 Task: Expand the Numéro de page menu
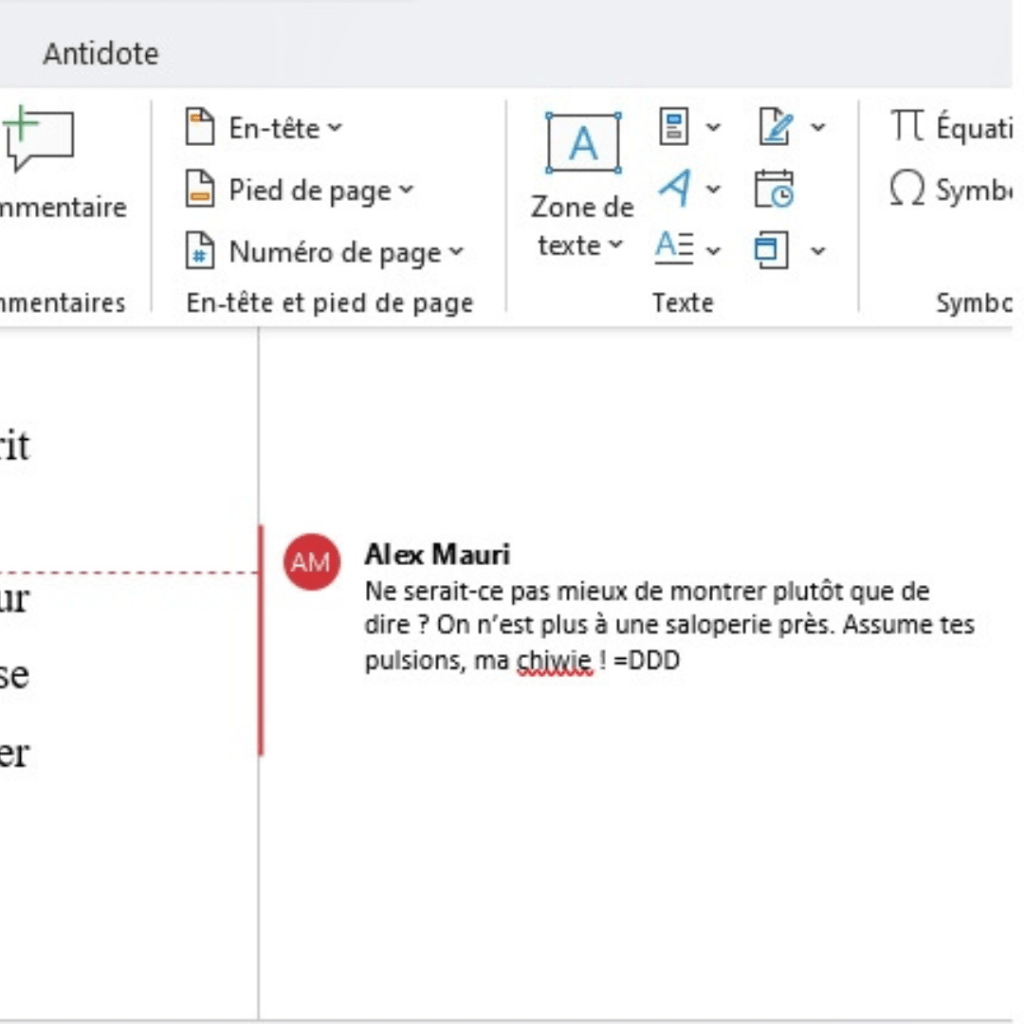click(456, 253)
